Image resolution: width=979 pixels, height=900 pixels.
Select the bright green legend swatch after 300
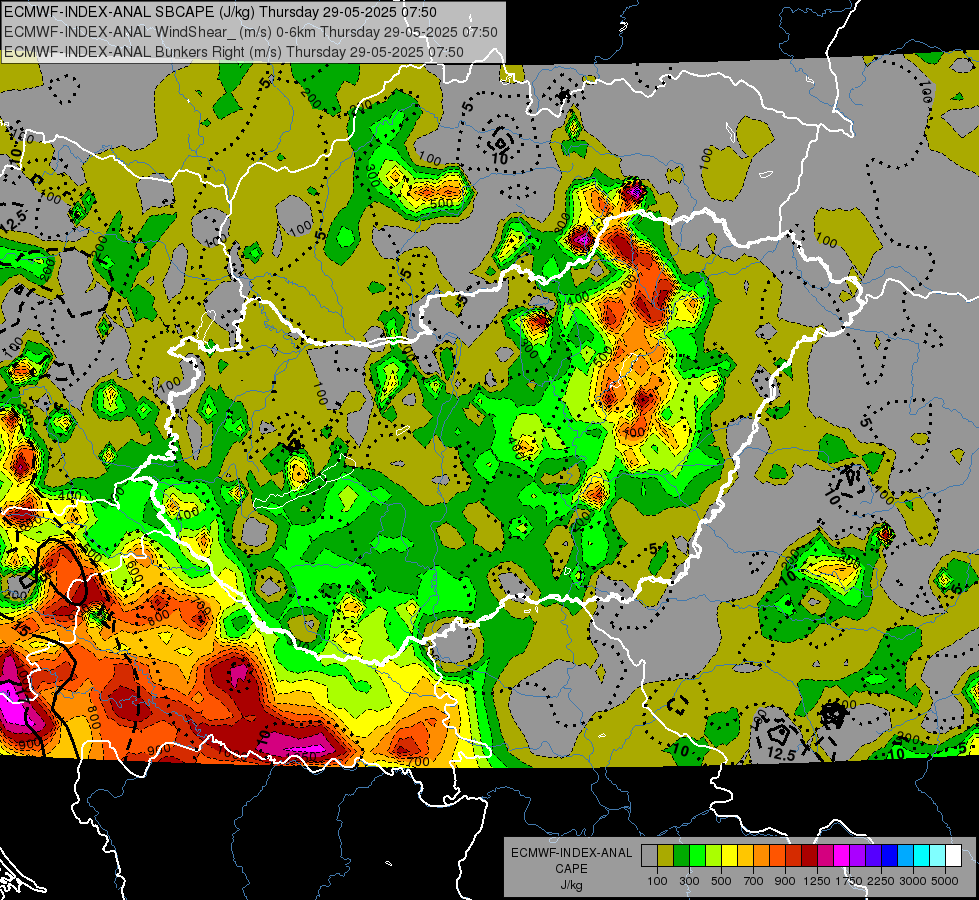pyautogui.click(x=697, y=855)
